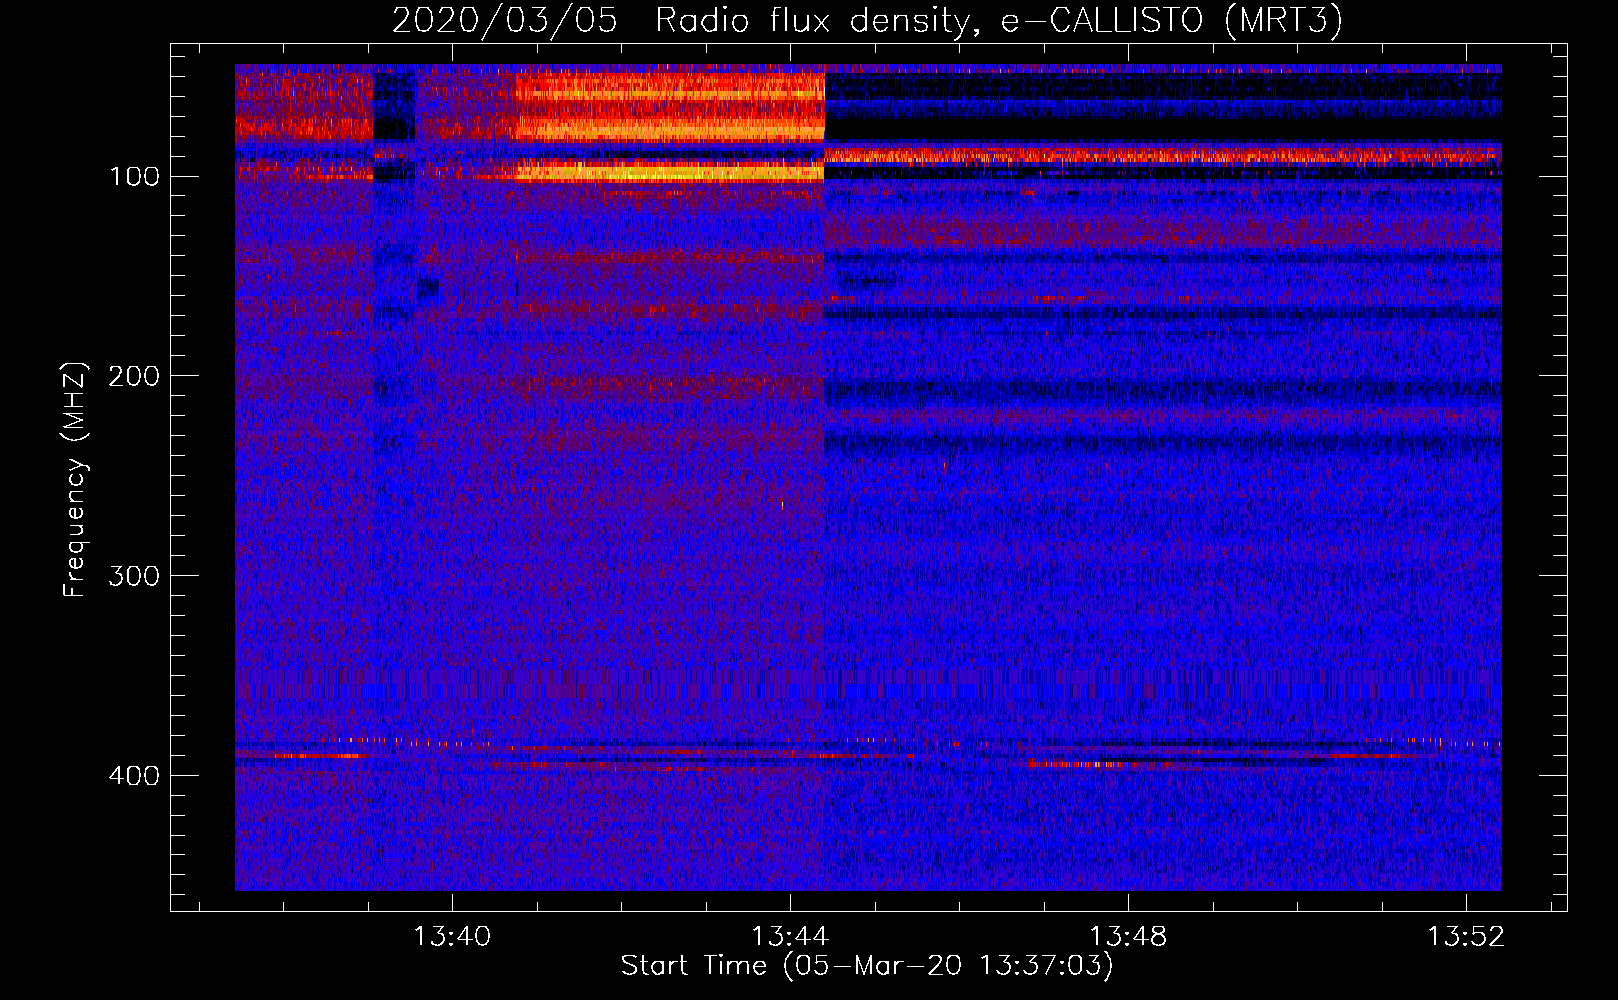Viewport: 1618px width, 1000px height.
Task: Click the 100 frequency tick label
Action: tap(135, 177)
